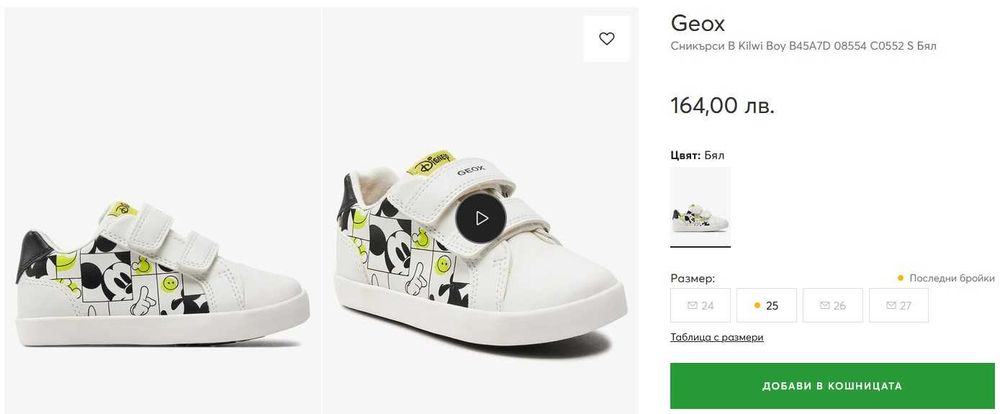The width and height of the screenshot is (1000, 414).
Task: Open the Таблица с размери link
Action: (x=717, y=337)
